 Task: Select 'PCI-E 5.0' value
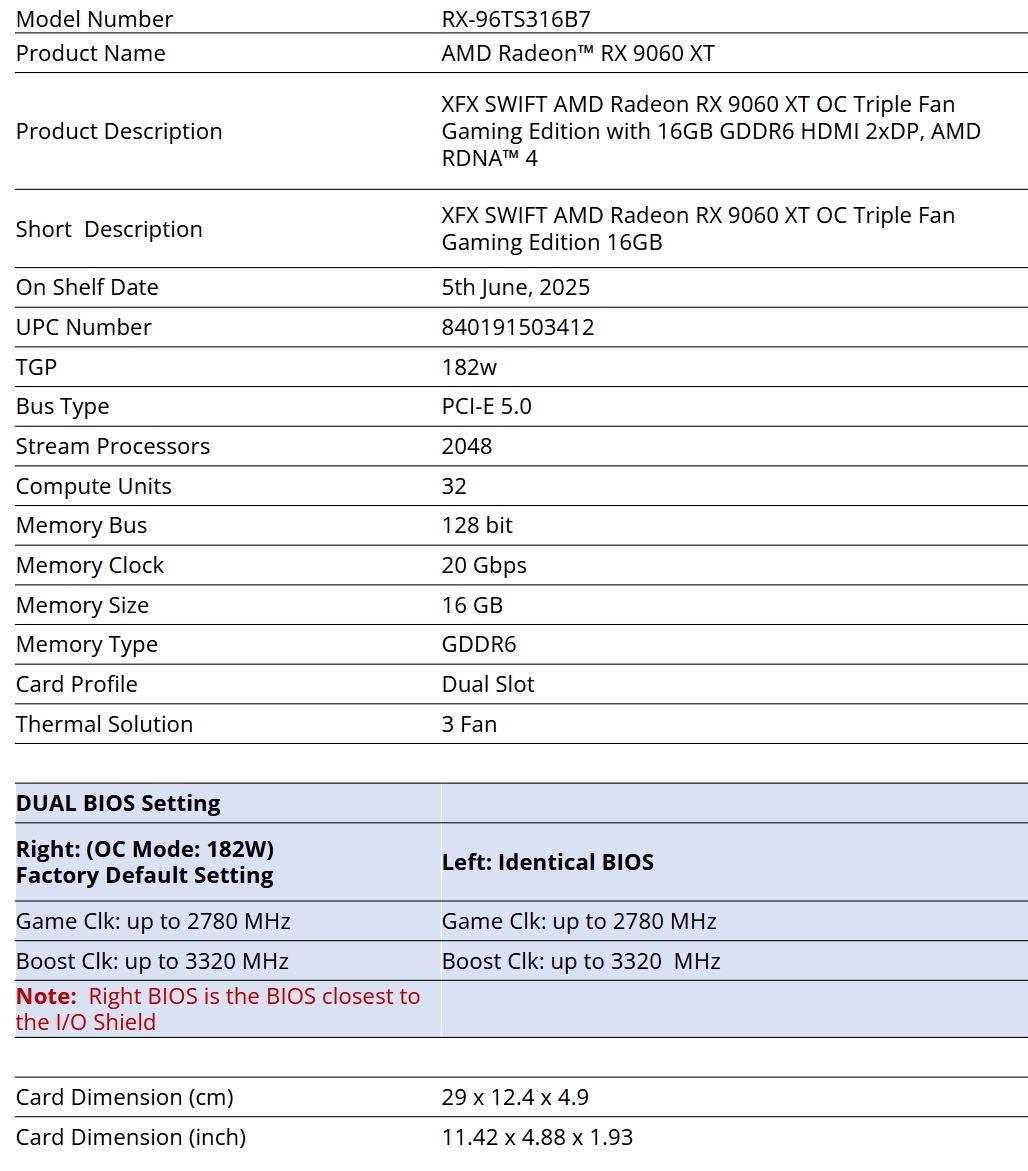[487, 406]
